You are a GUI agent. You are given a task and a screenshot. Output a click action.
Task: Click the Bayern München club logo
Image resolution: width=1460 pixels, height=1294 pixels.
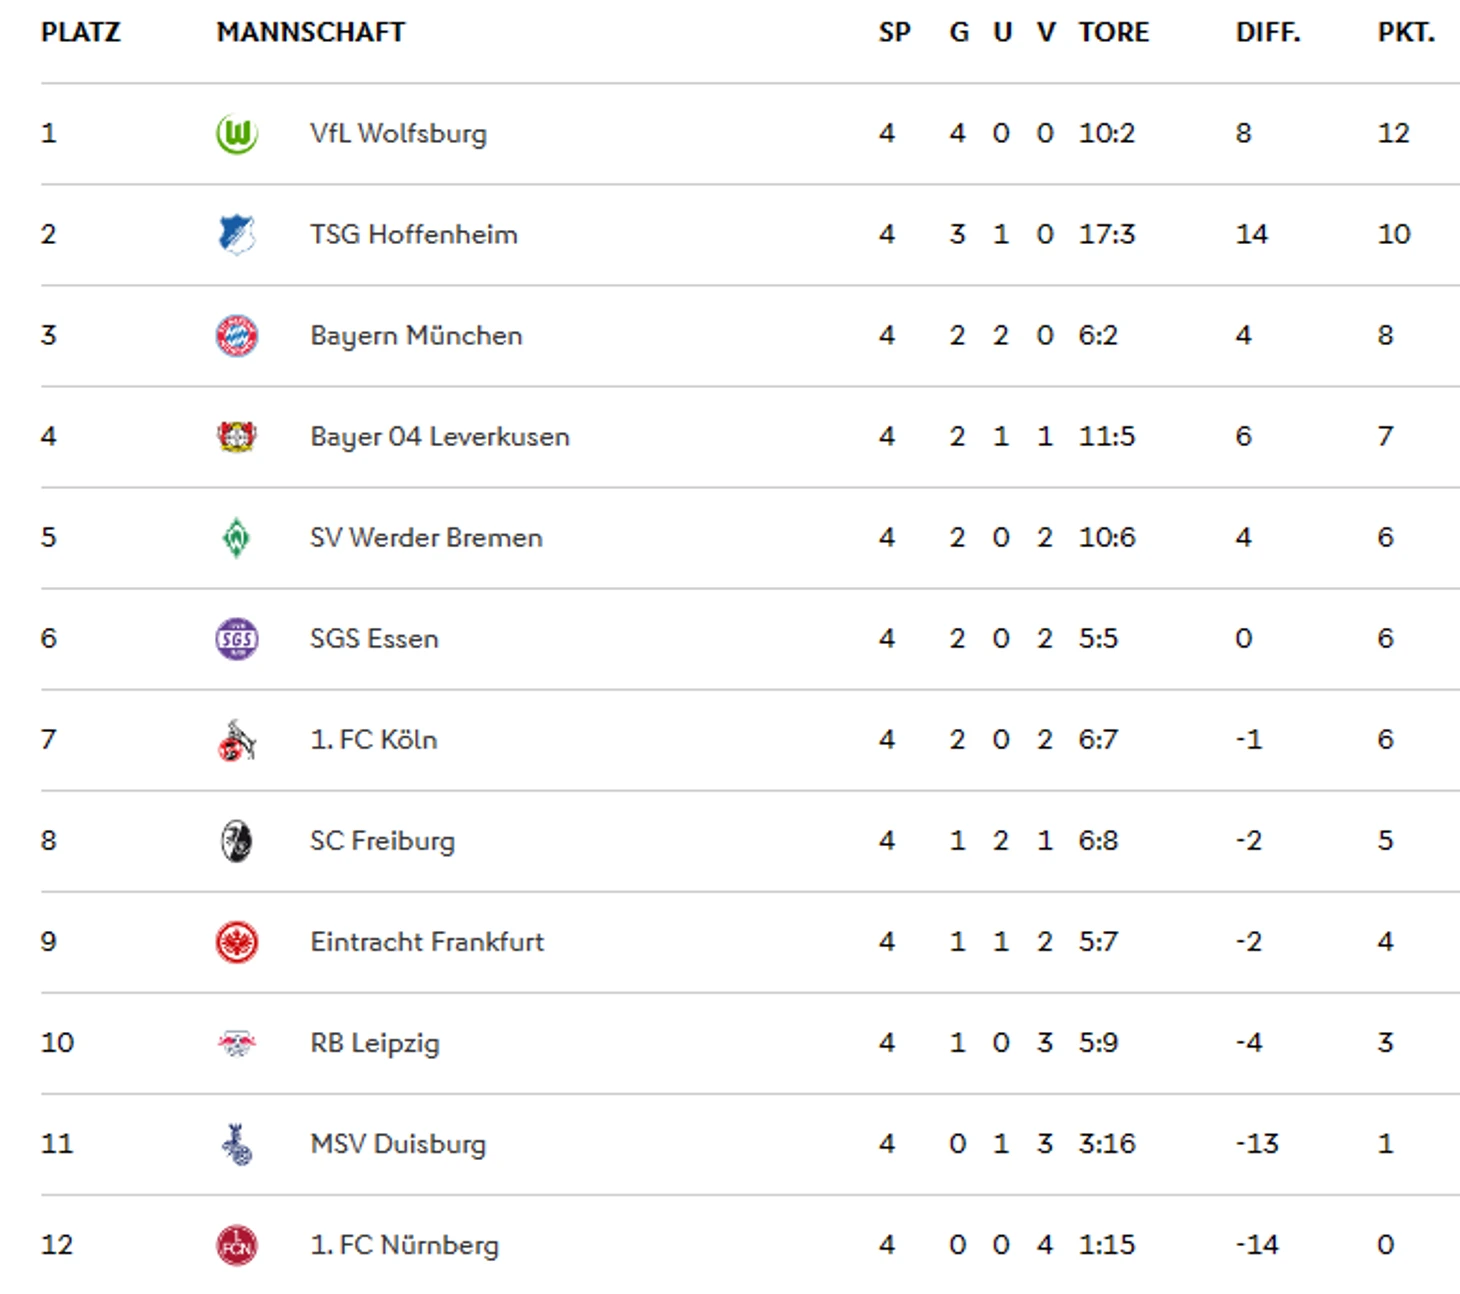(237, 336)
